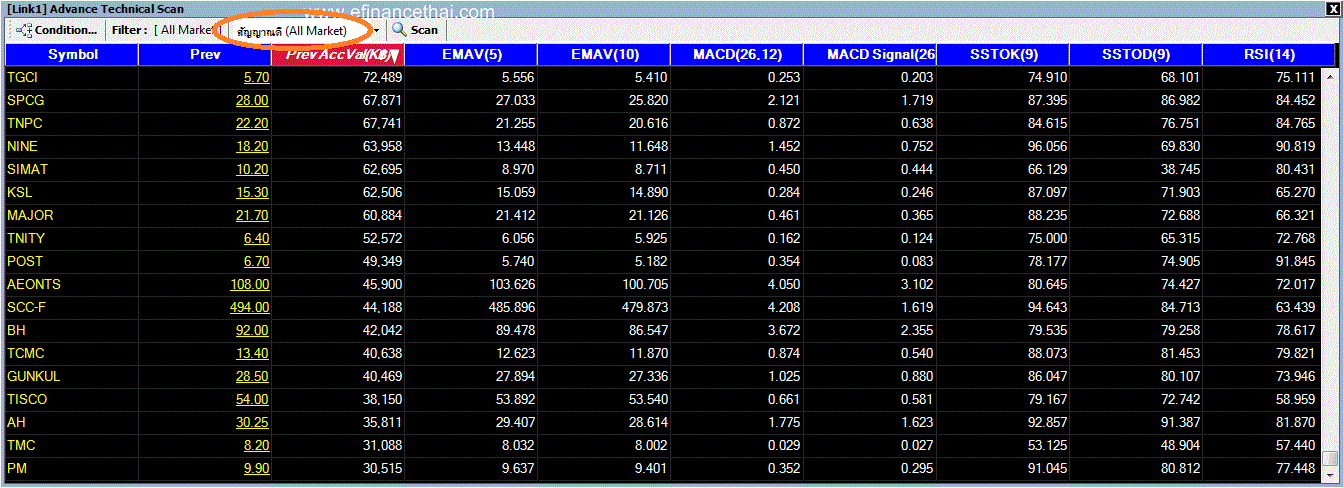Select the POST symbol
Image resolution: width=1344 pixels, height=488 pixels.
click(25, 261)
